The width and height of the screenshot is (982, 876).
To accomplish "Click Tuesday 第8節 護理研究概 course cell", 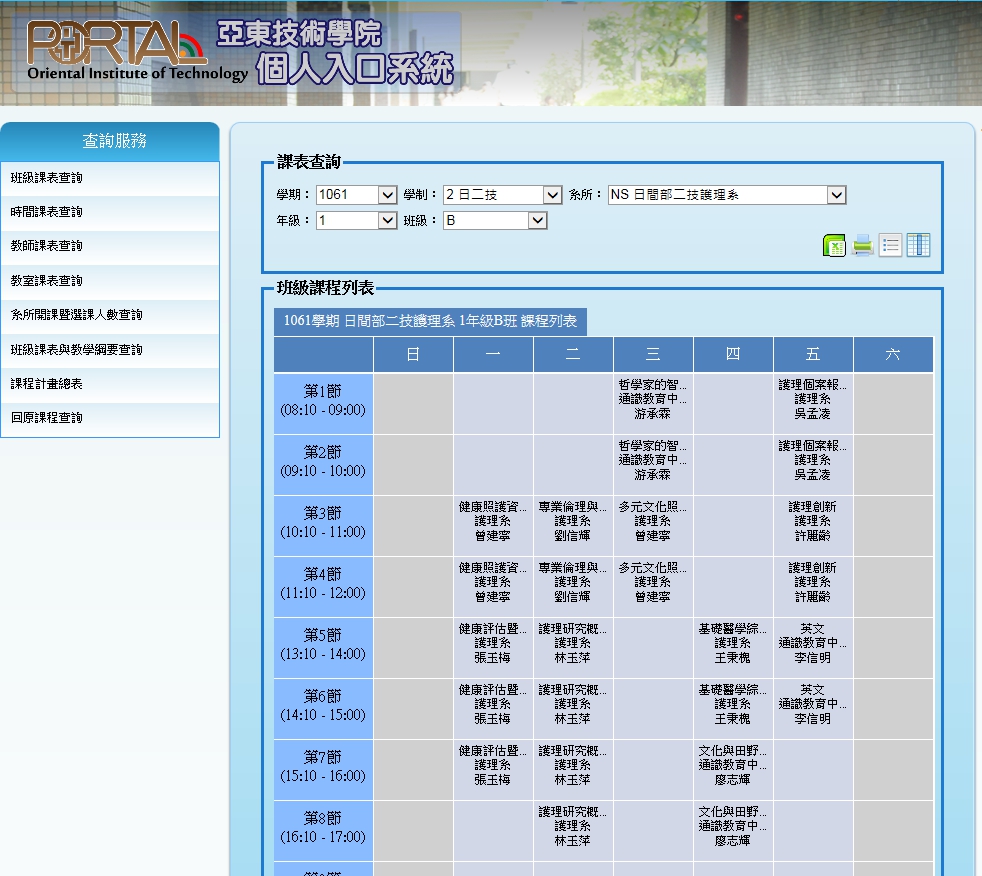I will 573,831.
